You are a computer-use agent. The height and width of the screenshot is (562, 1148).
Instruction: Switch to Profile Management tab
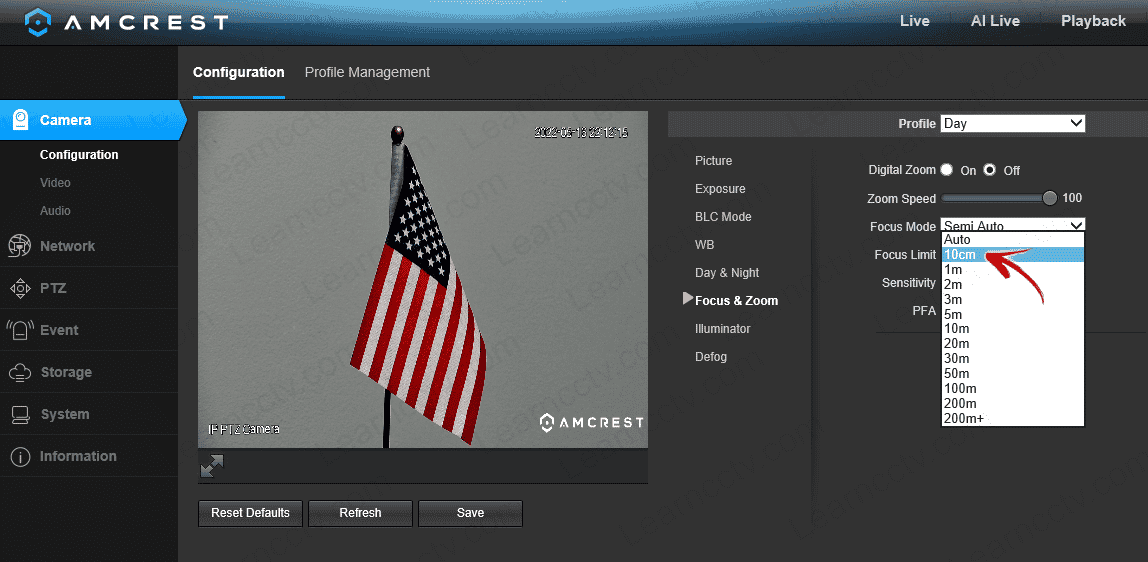pyautogui.click(x=367, y=72)
